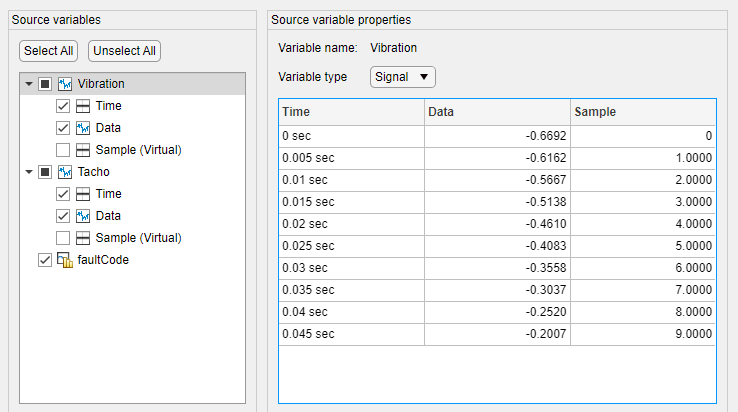Select Time label under Vibration
Image resolution: width=738 pixels, height=412 pixels.
(109, 106)
